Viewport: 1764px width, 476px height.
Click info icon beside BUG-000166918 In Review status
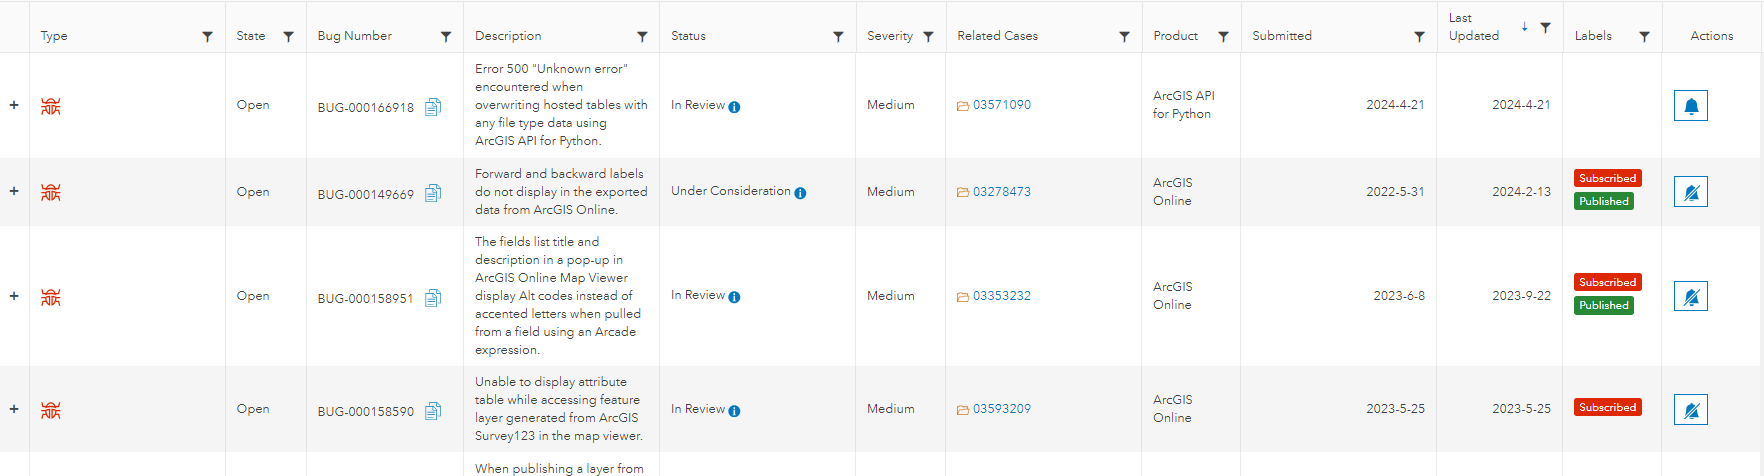[734, 107]
